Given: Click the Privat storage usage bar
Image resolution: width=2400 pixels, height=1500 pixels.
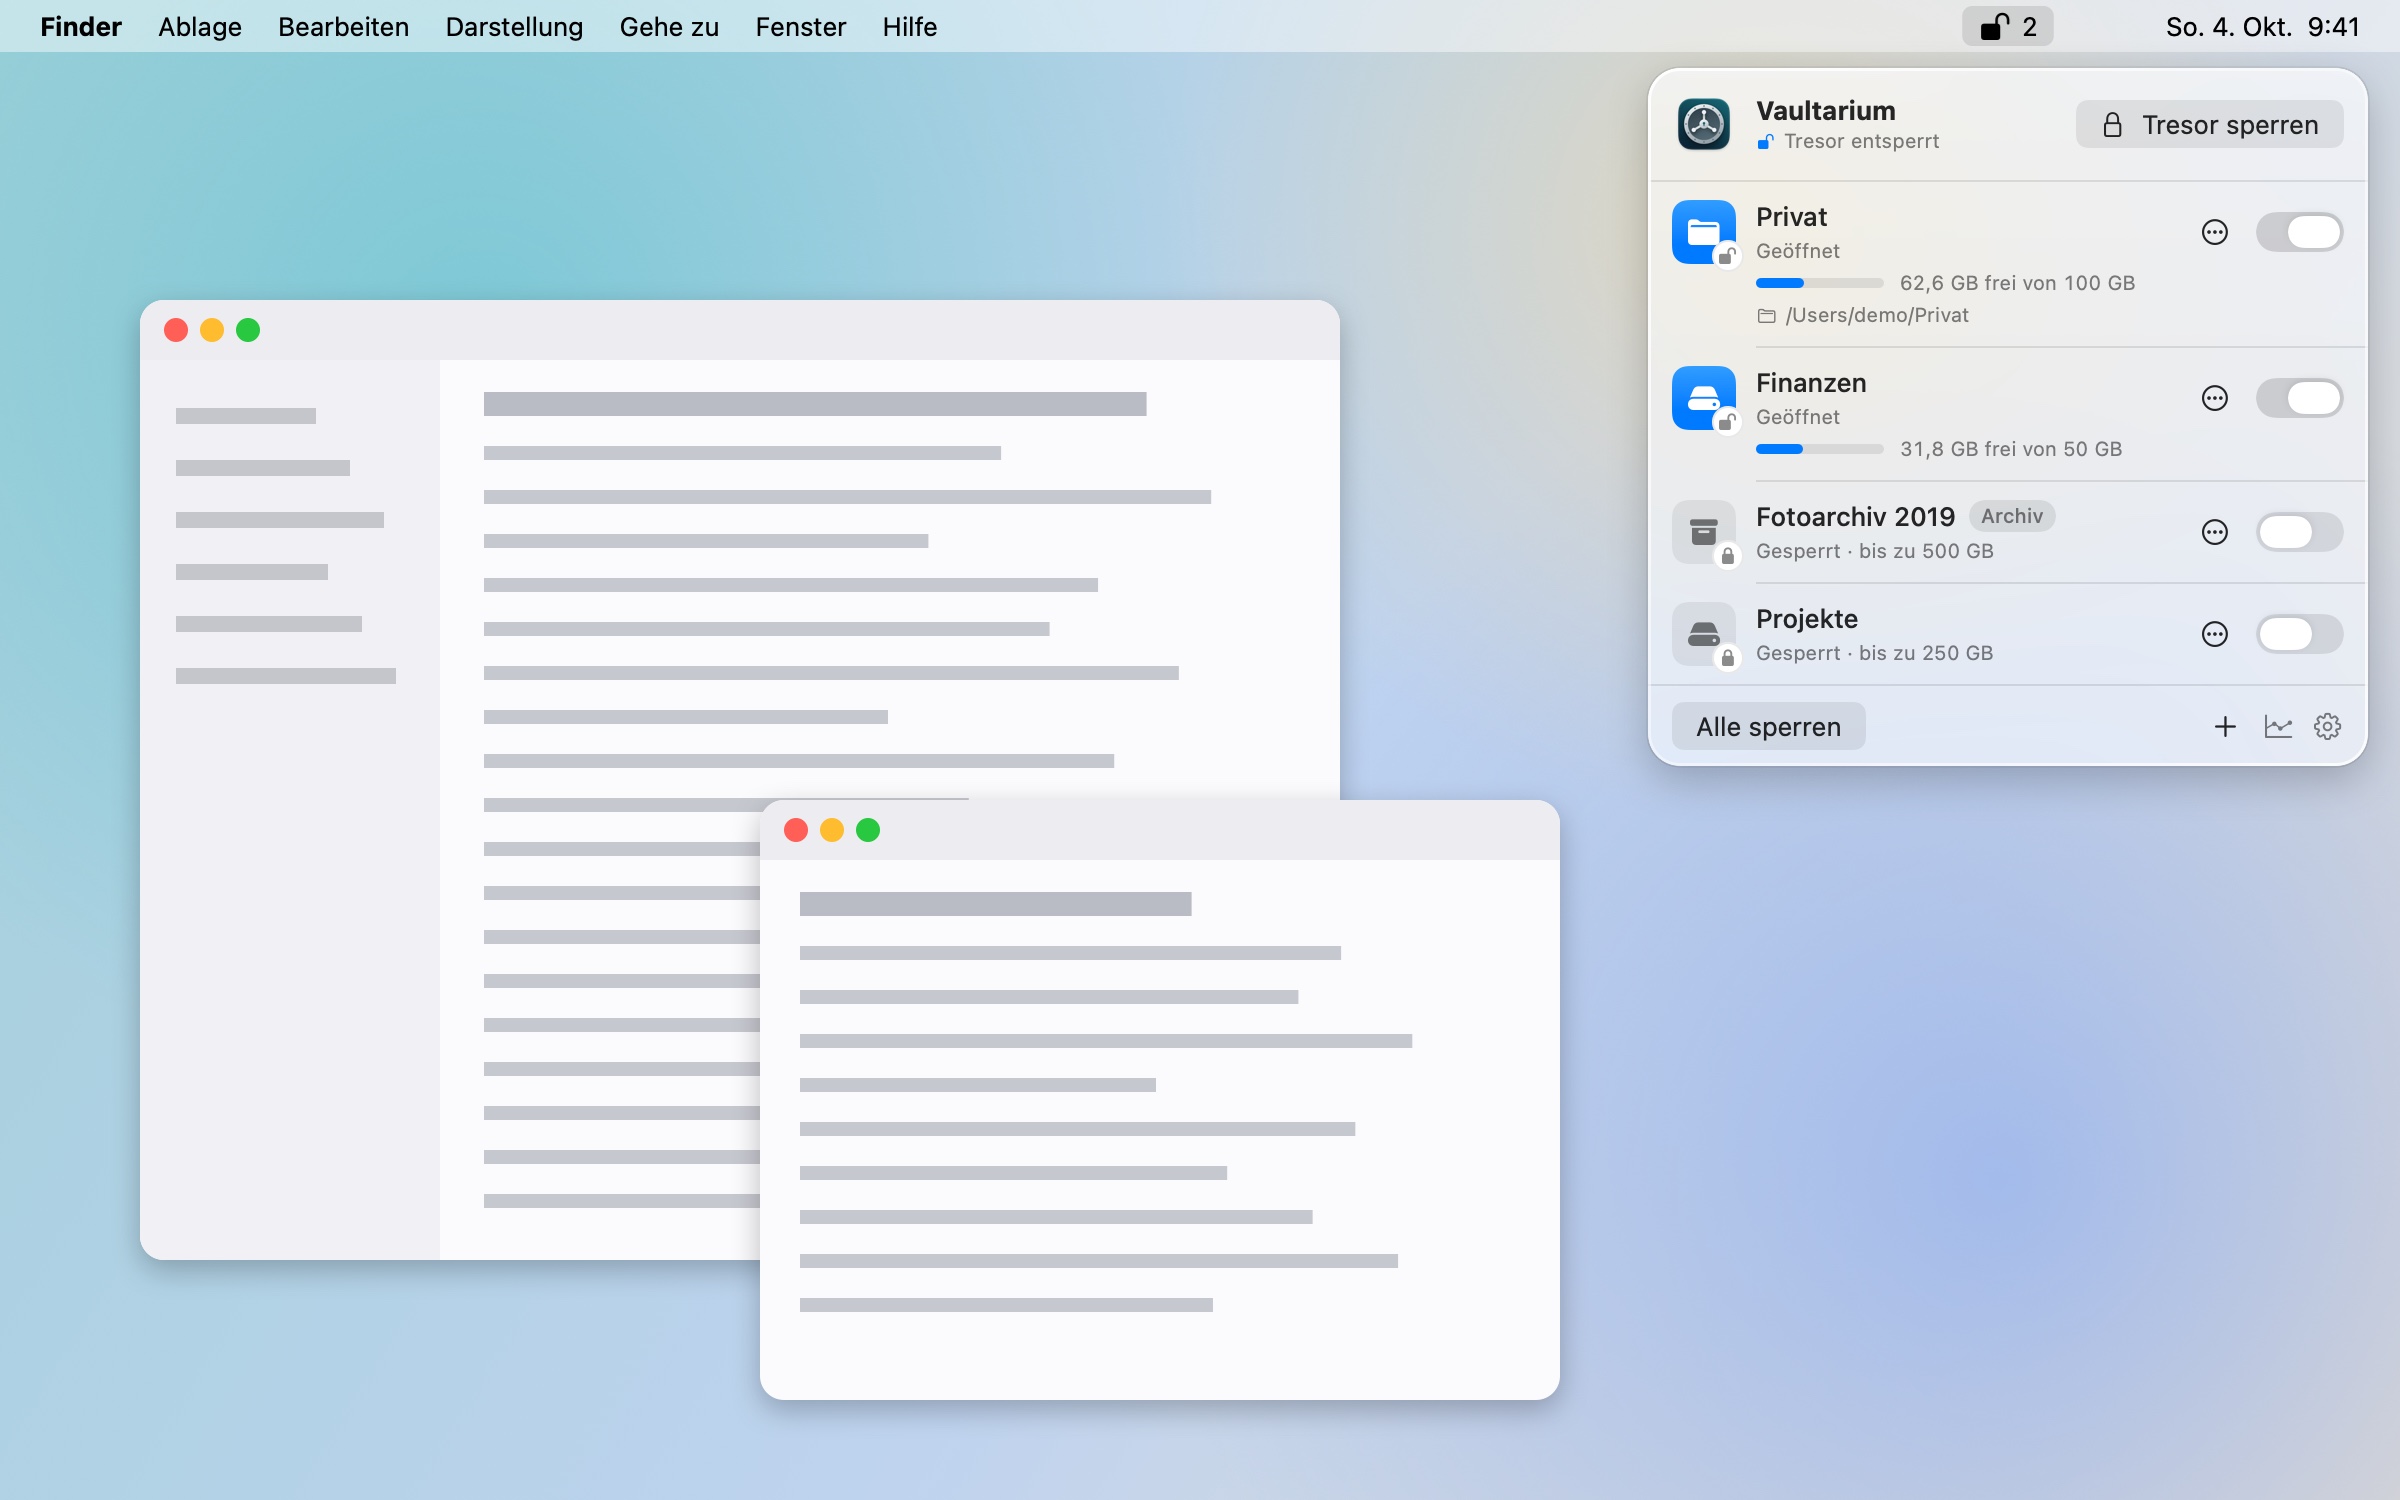Looking at the screenshot, I should pyautogui.click(x=1819, y=283).
